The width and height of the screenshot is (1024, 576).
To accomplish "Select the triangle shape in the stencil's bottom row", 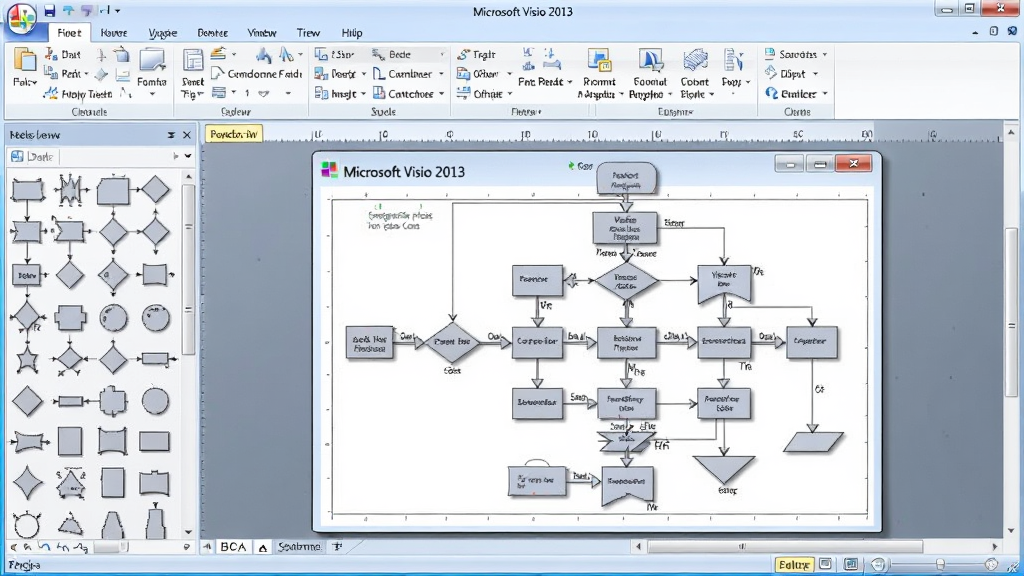I will click(x=70, y=524).
